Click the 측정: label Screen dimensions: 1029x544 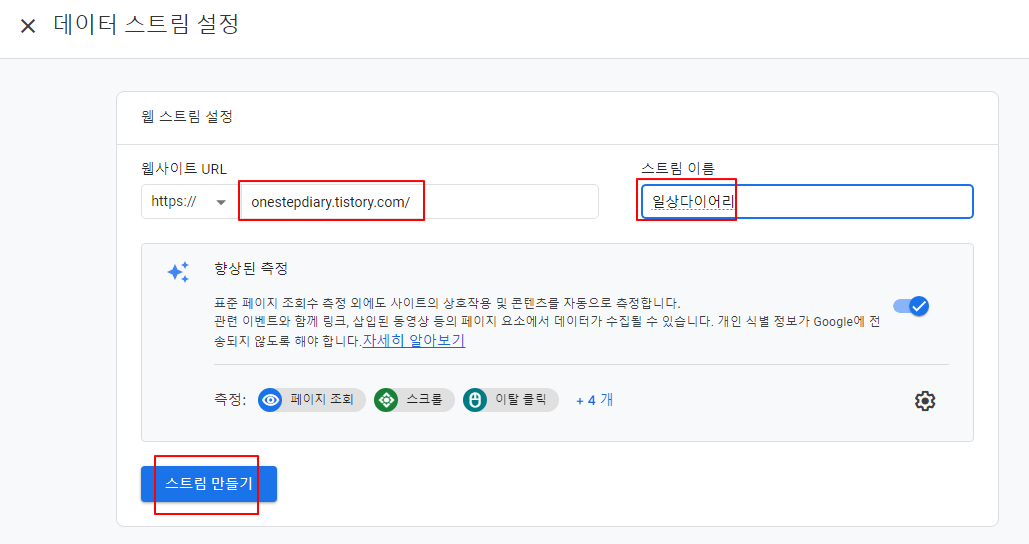click(230, 400)
